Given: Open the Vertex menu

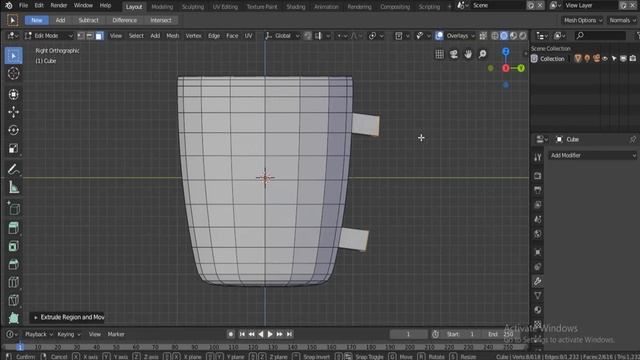Looking at the screenshot, I should [193, 36].
